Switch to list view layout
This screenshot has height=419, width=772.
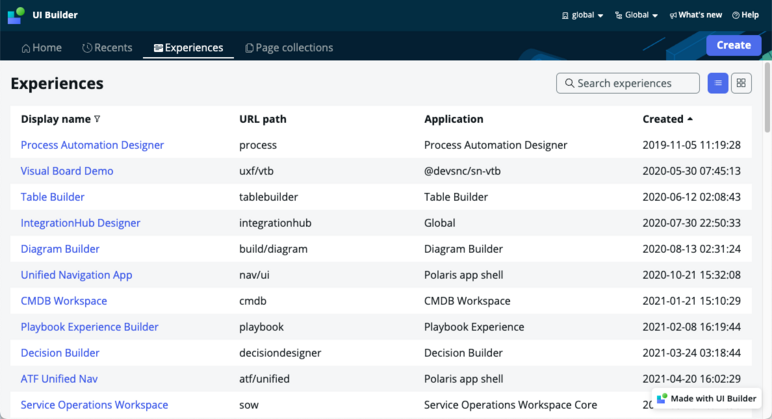[x=718, y=83]
